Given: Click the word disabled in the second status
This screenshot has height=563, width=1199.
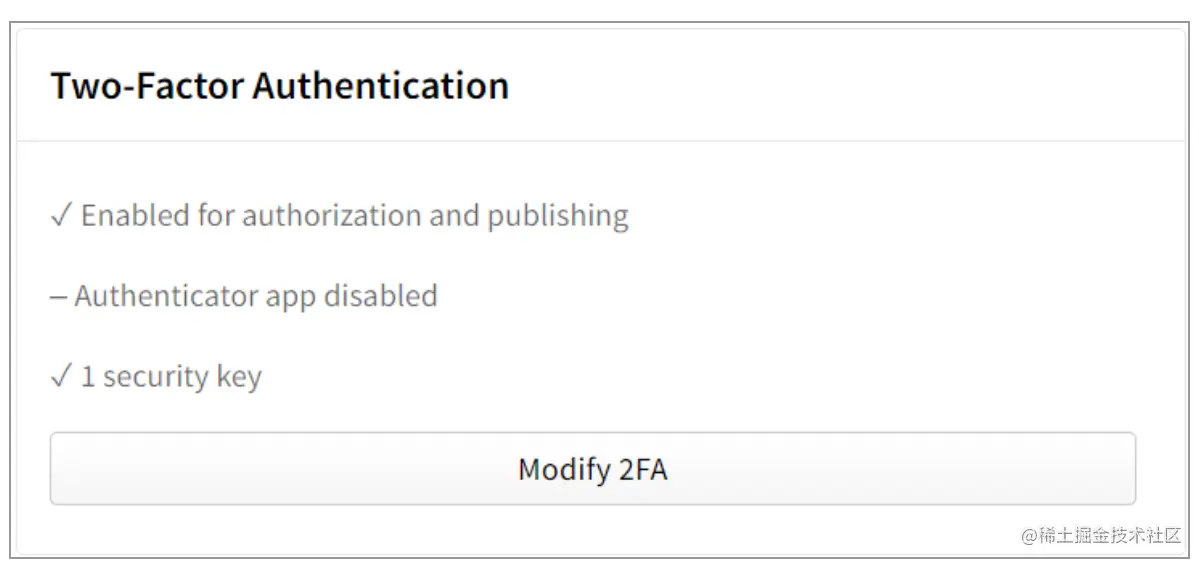Looking at the screenshot, I should 381,297.
